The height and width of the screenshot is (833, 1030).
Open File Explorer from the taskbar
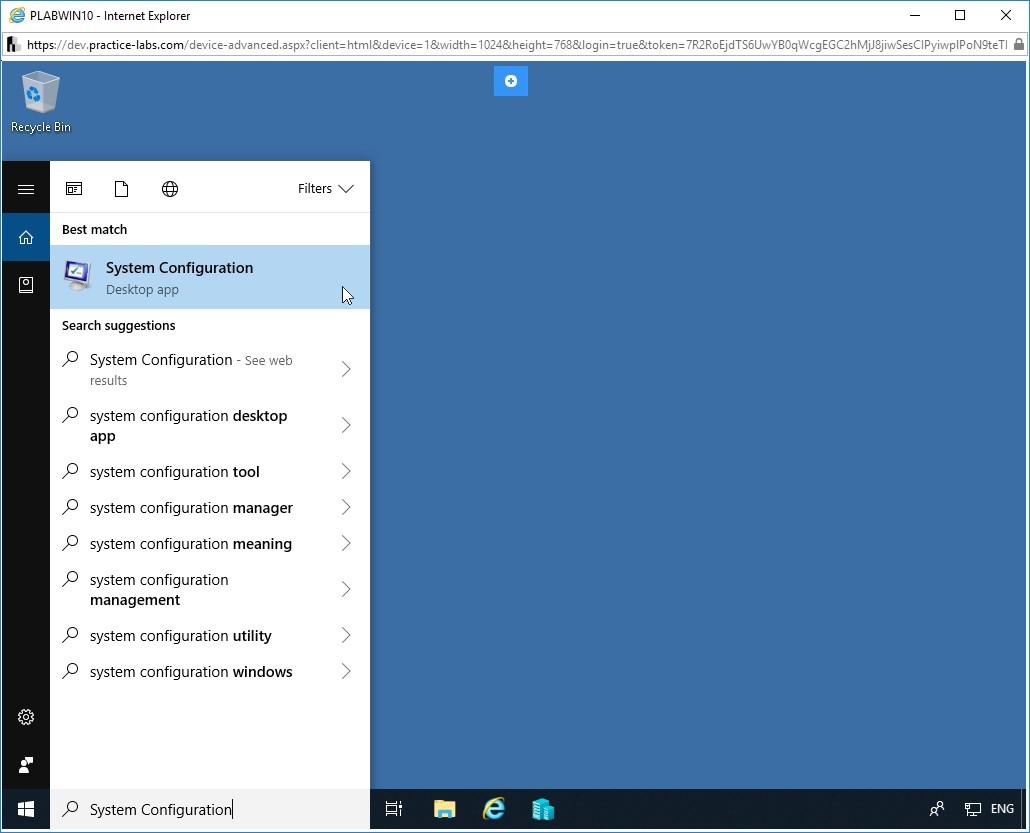click(x=445, y=809)
